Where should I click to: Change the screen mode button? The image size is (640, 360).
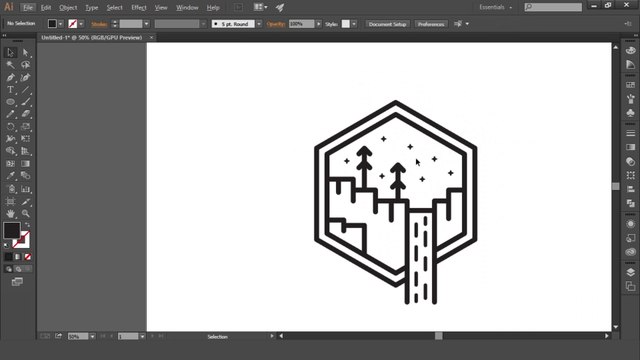pyautogui.click(x=17, y=282)
